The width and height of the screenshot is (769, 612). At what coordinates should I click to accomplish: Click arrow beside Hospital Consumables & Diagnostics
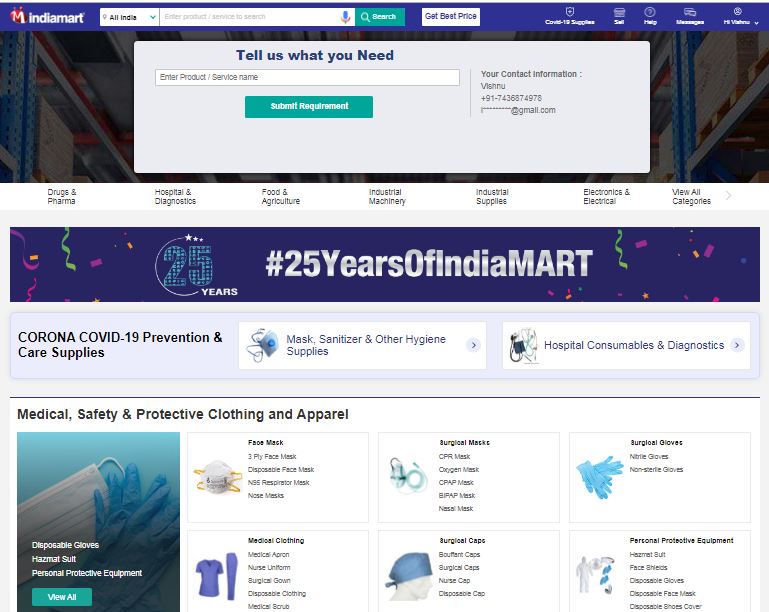coord(737,345)
